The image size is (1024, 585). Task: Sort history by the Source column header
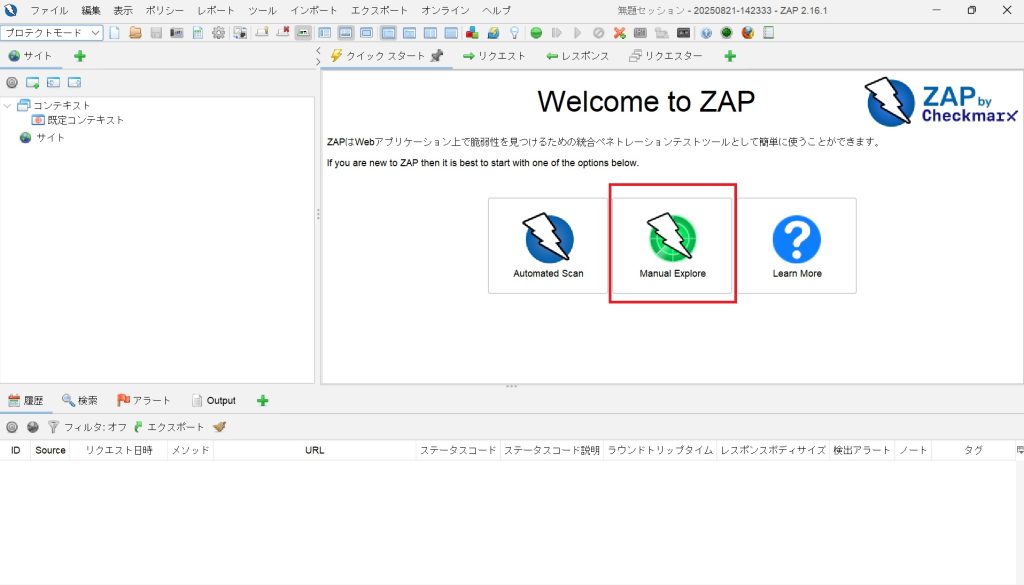tap(50, 451)
